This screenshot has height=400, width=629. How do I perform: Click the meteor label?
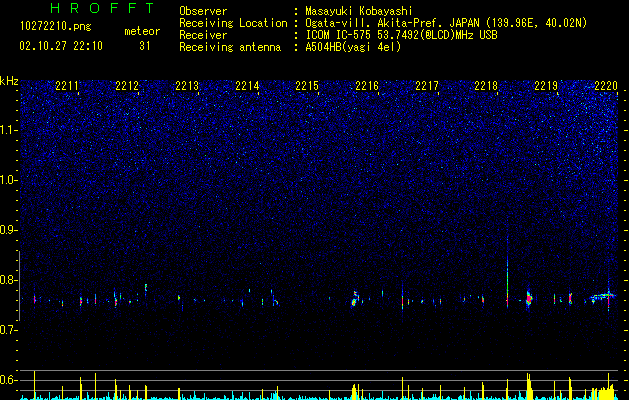(142, 31)
